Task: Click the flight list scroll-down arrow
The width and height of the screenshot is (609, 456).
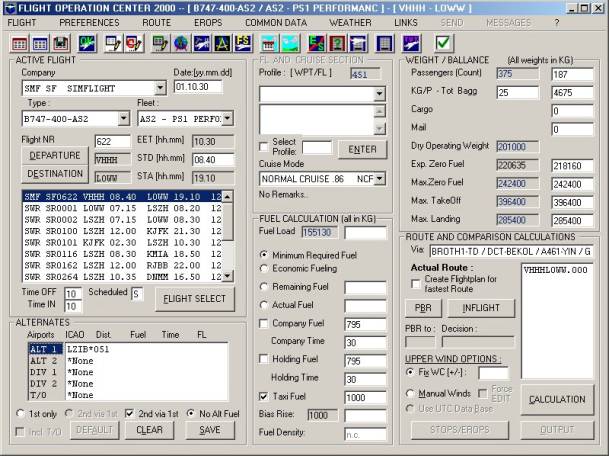Action: click(x=228, y=276)
